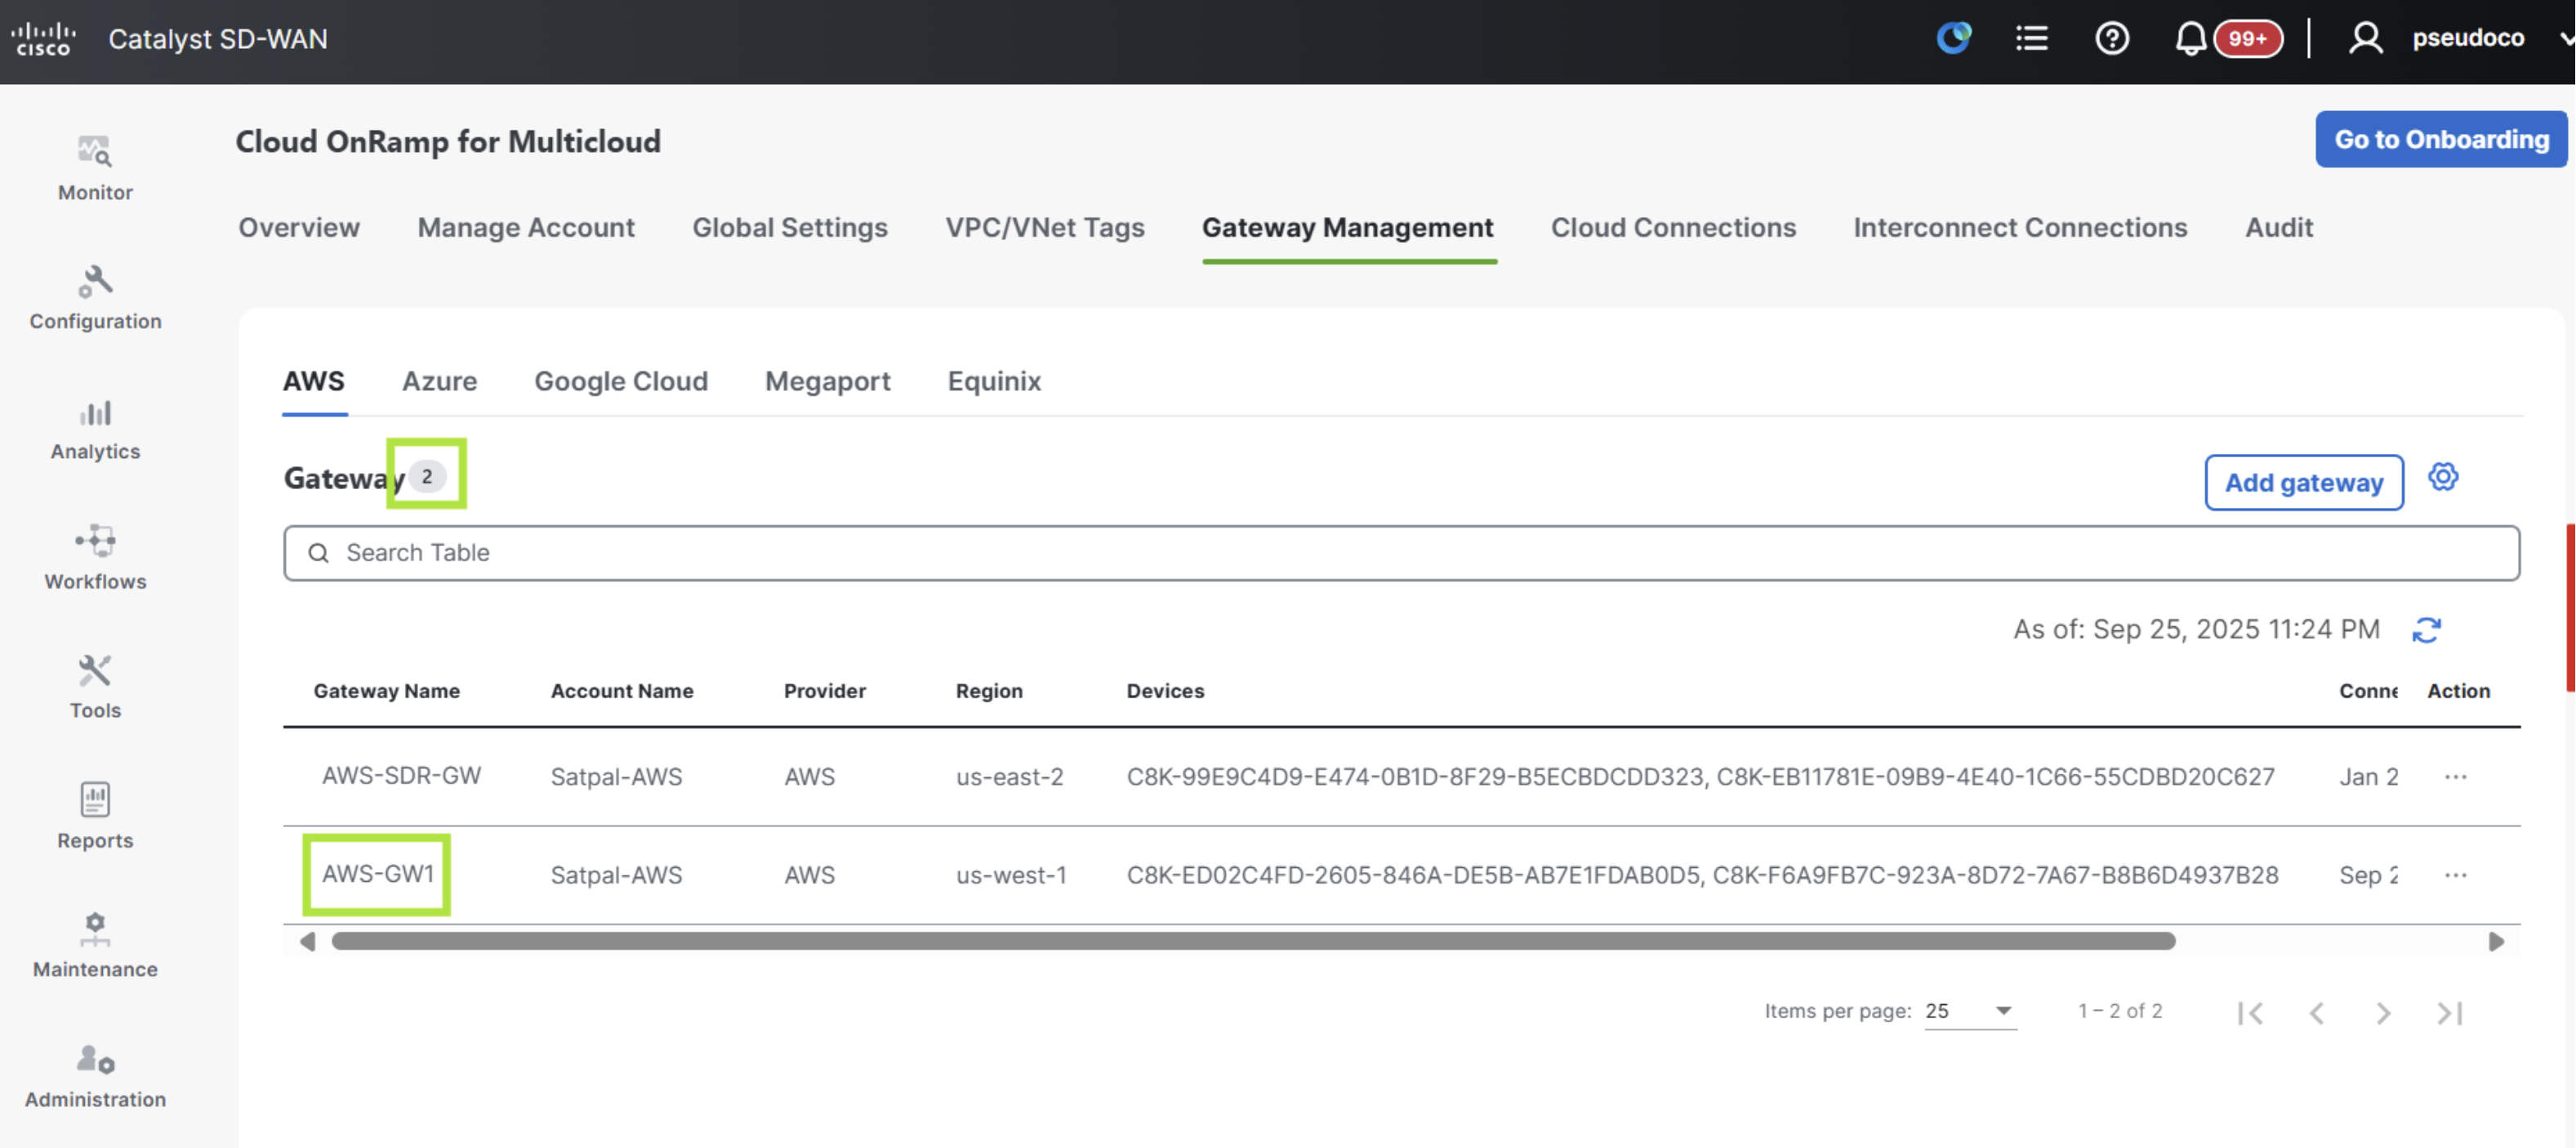Select the Equinix provider tab
Viewport: 2576px width, 1148px height.
994,381
